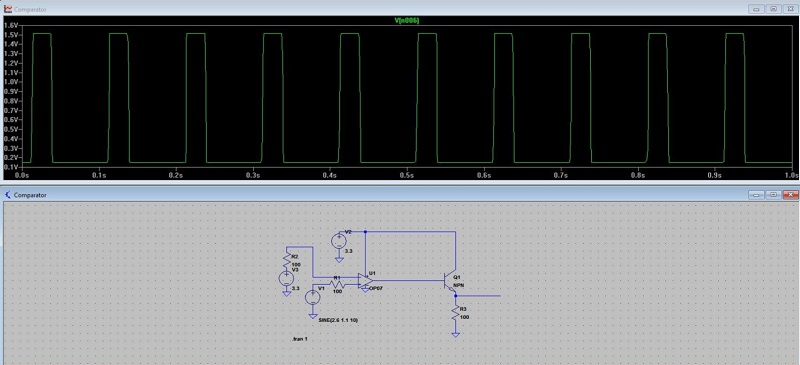Image resolution: width=800 pixels, height=365 pixels.
Task: Select the U1 OP07 op-amp symbol
Action: (x=366, y=281)
